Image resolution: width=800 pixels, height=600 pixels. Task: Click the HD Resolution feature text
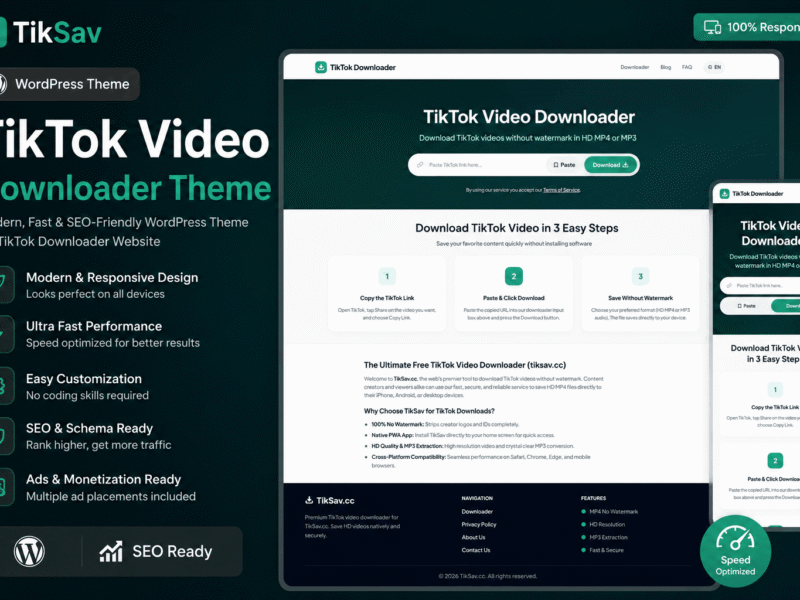point(607,524)
